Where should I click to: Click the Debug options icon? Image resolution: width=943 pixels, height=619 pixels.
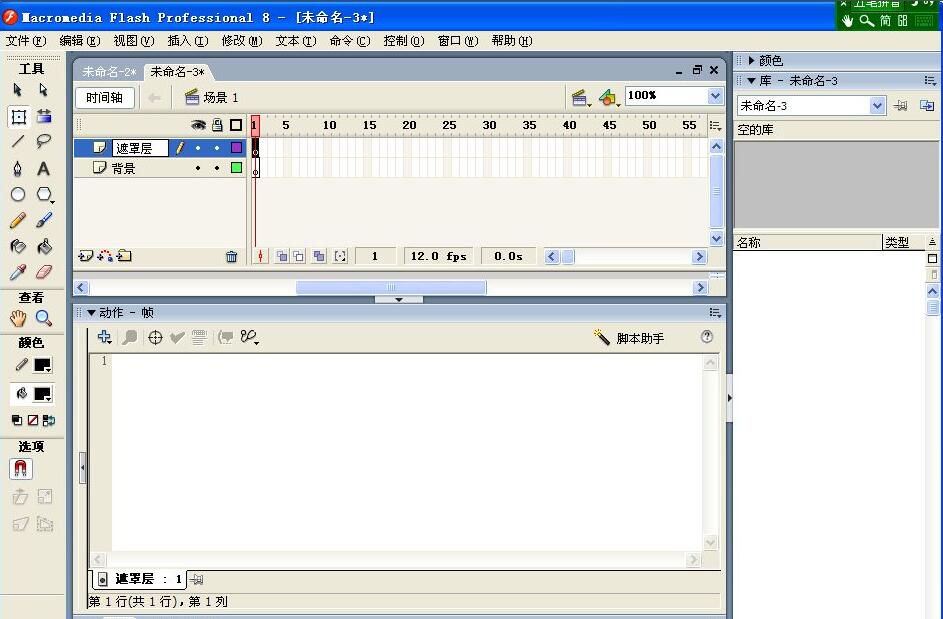click(249, 337)
